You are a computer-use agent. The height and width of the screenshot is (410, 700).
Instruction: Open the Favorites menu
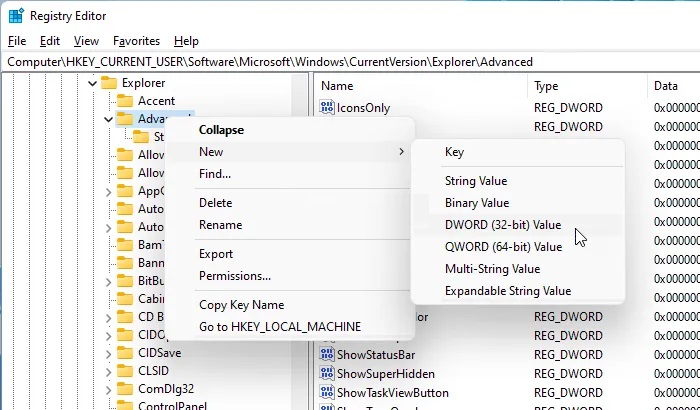136,41
